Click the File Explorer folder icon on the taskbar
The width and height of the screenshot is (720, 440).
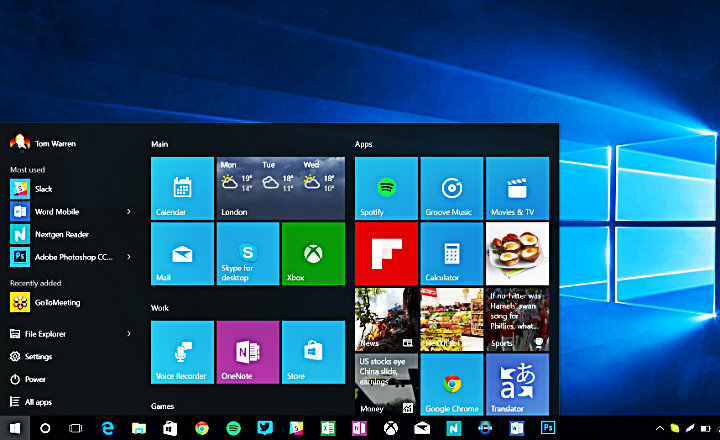click(139, 428)
